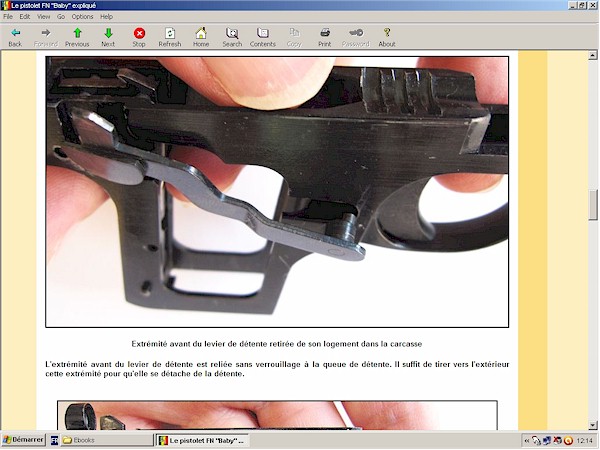Click the 12:14 system clock
Screen dimensions: 600x450
pyautogui.click(x=584, y=441)
